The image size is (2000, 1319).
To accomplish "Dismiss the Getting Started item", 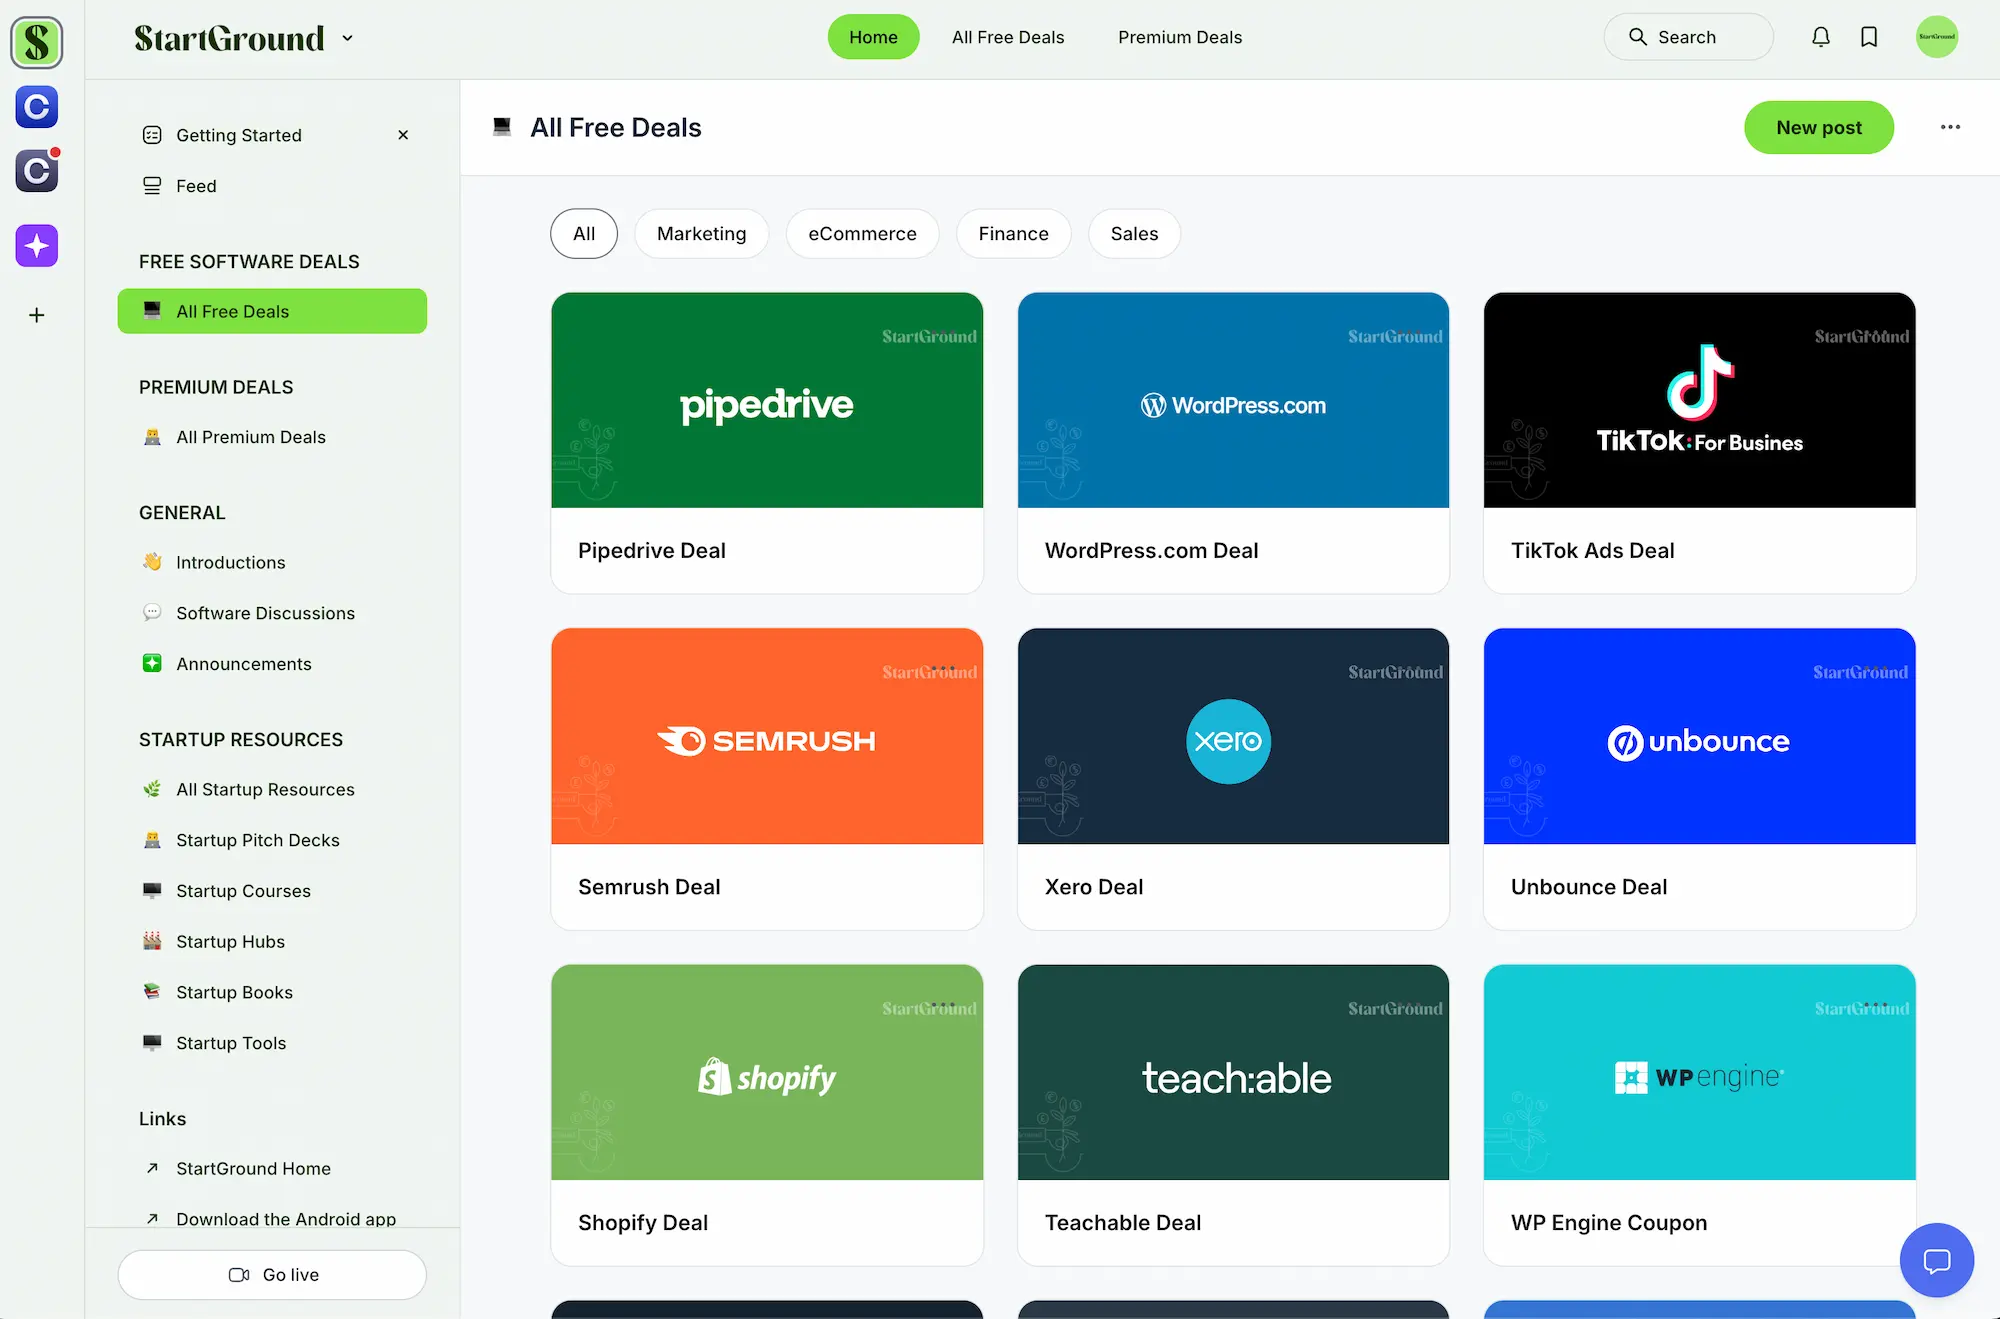I will click(x=403, y=135).
